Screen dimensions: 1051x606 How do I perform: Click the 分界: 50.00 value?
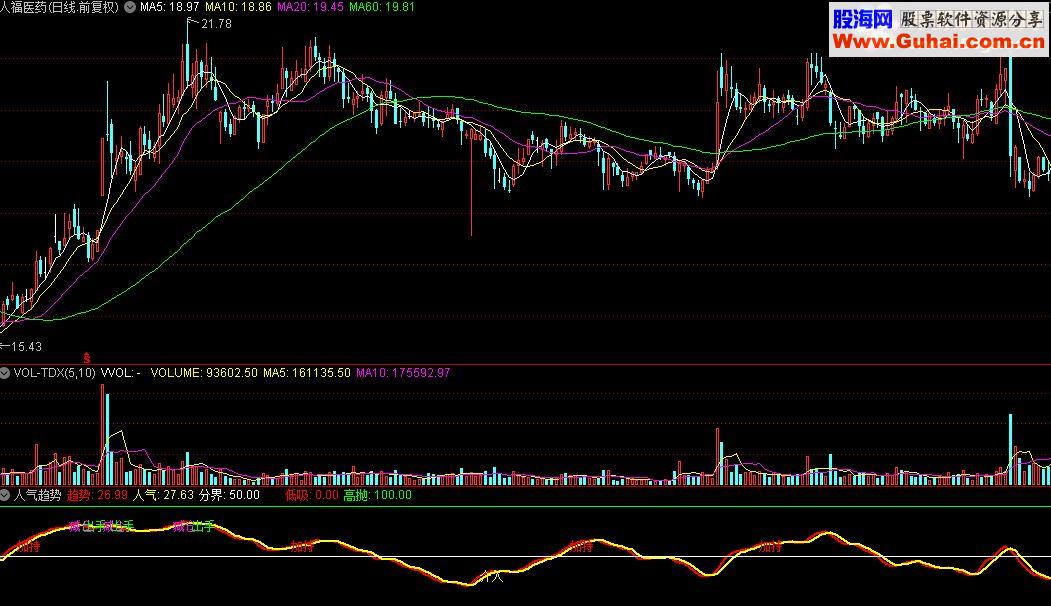[x=229, y=495]
